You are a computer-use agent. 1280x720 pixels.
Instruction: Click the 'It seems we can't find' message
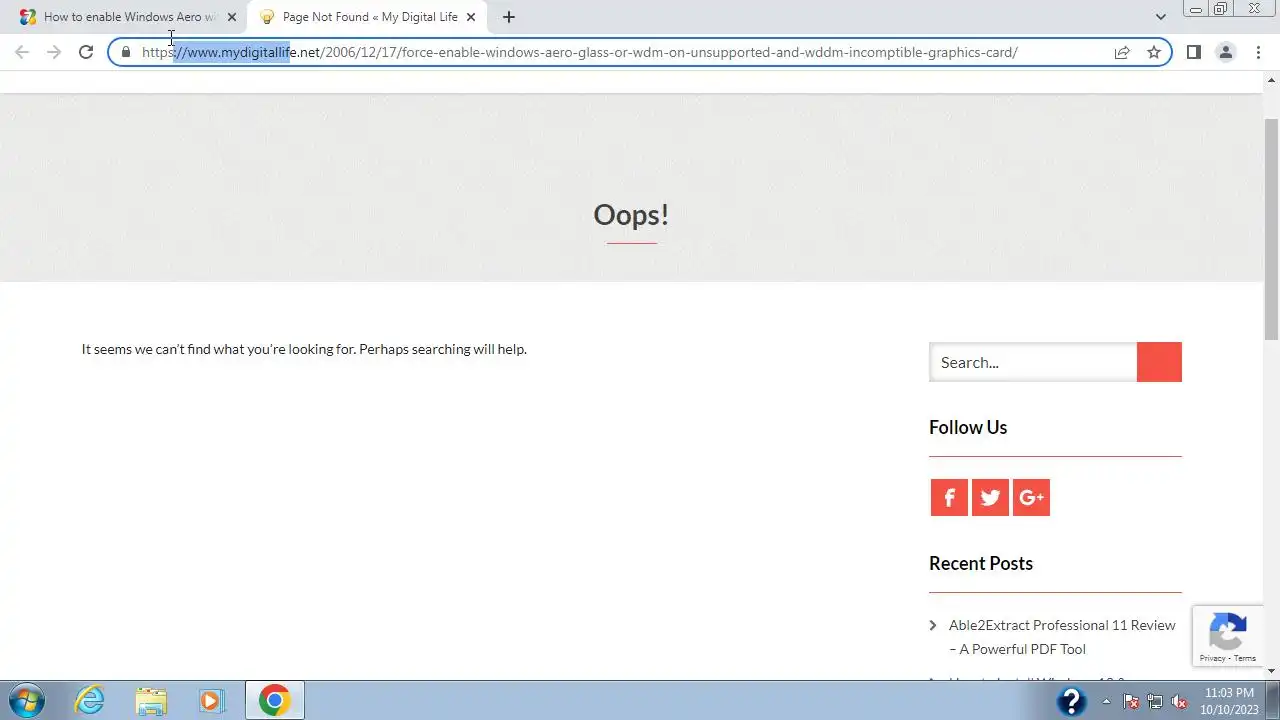tap(304, 349)
